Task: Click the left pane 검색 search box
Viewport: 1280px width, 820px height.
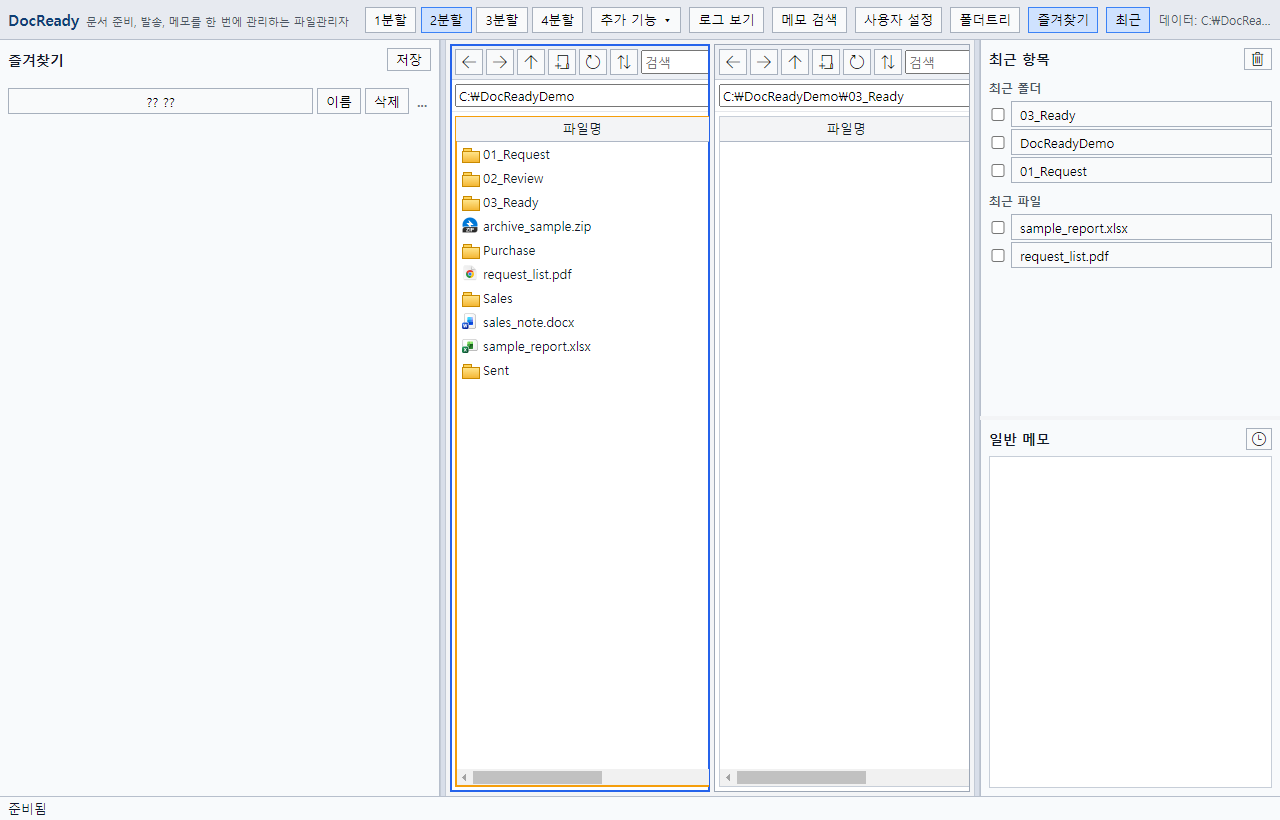Action: pos(675,62)
